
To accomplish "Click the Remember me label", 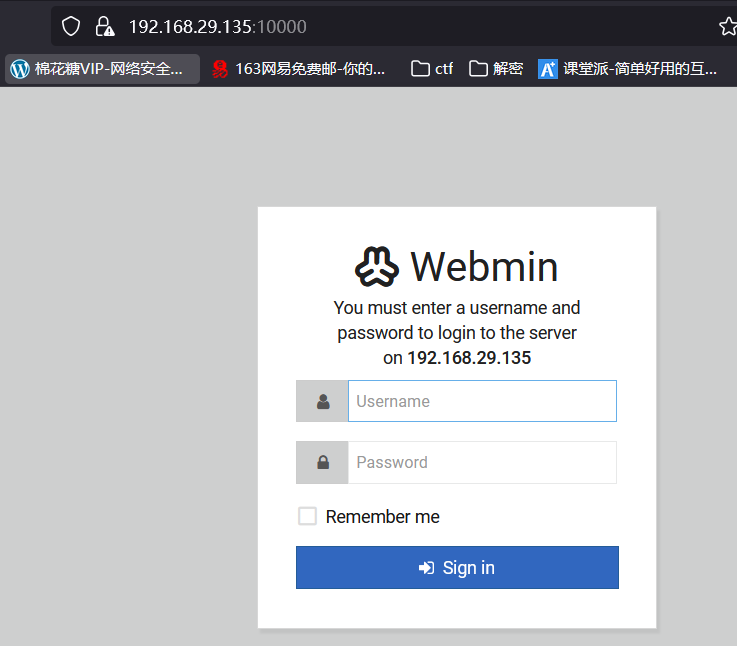I will click(383, 517).
